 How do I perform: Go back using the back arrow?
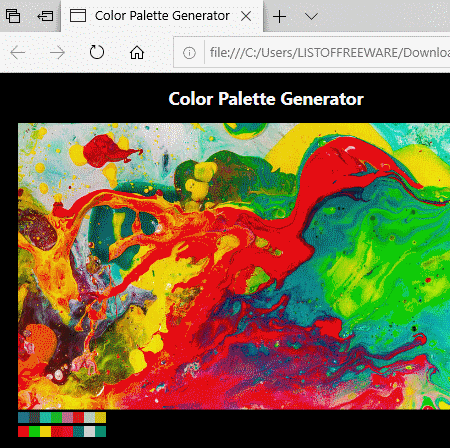[18, 52]
